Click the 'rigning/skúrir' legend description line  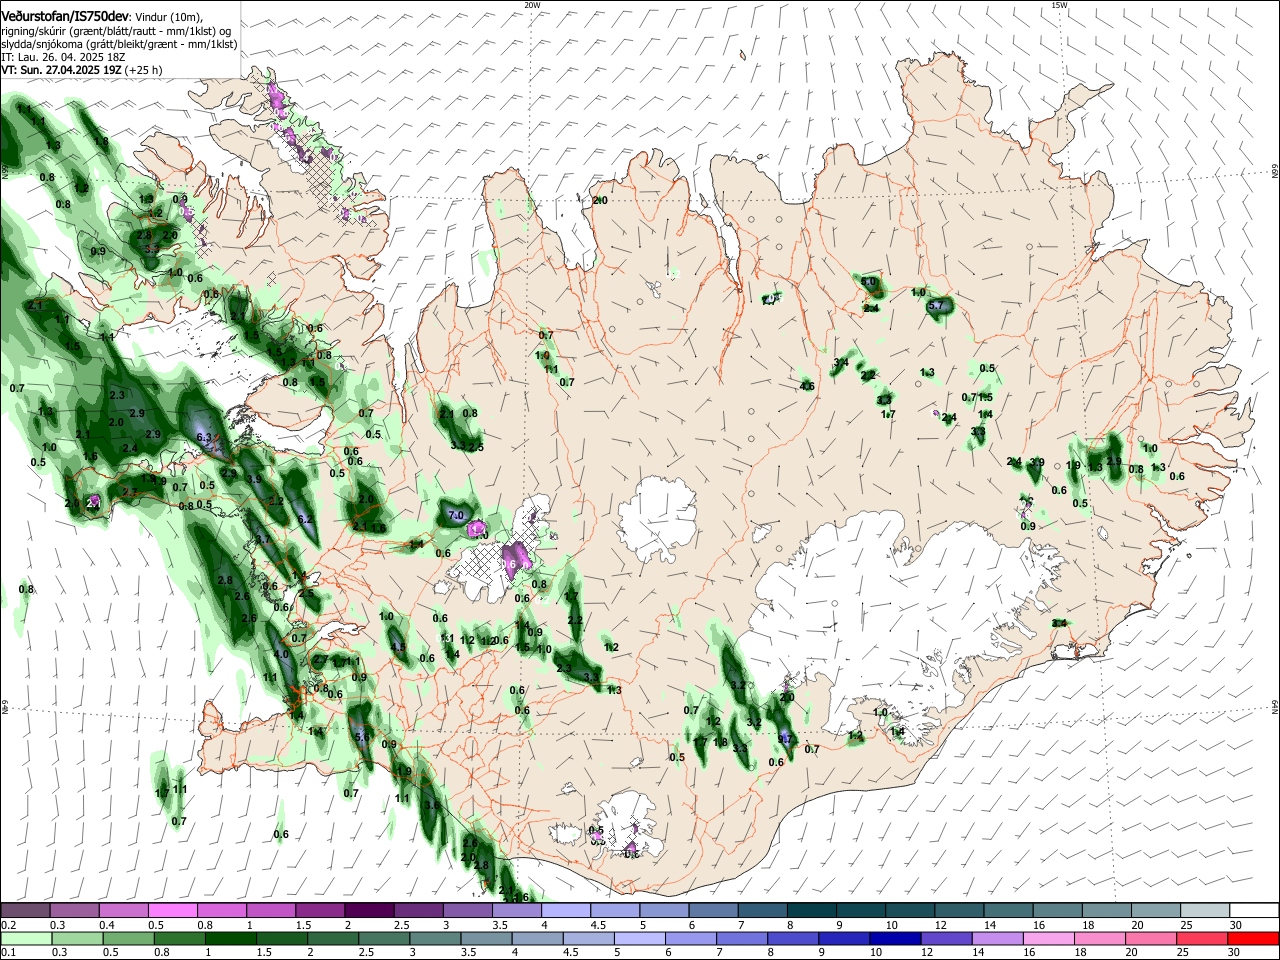[116, 31]
